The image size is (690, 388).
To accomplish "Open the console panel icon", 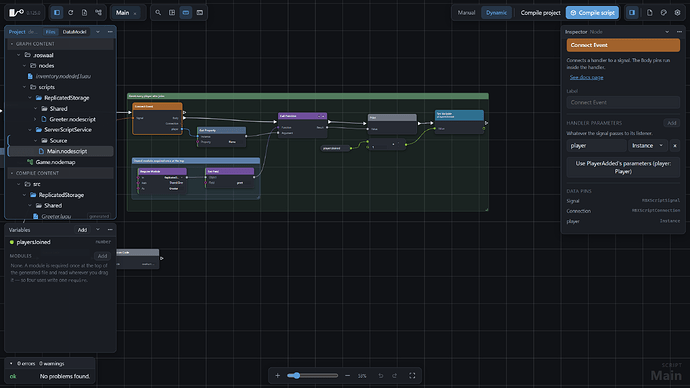I will (x=200, y=13).
